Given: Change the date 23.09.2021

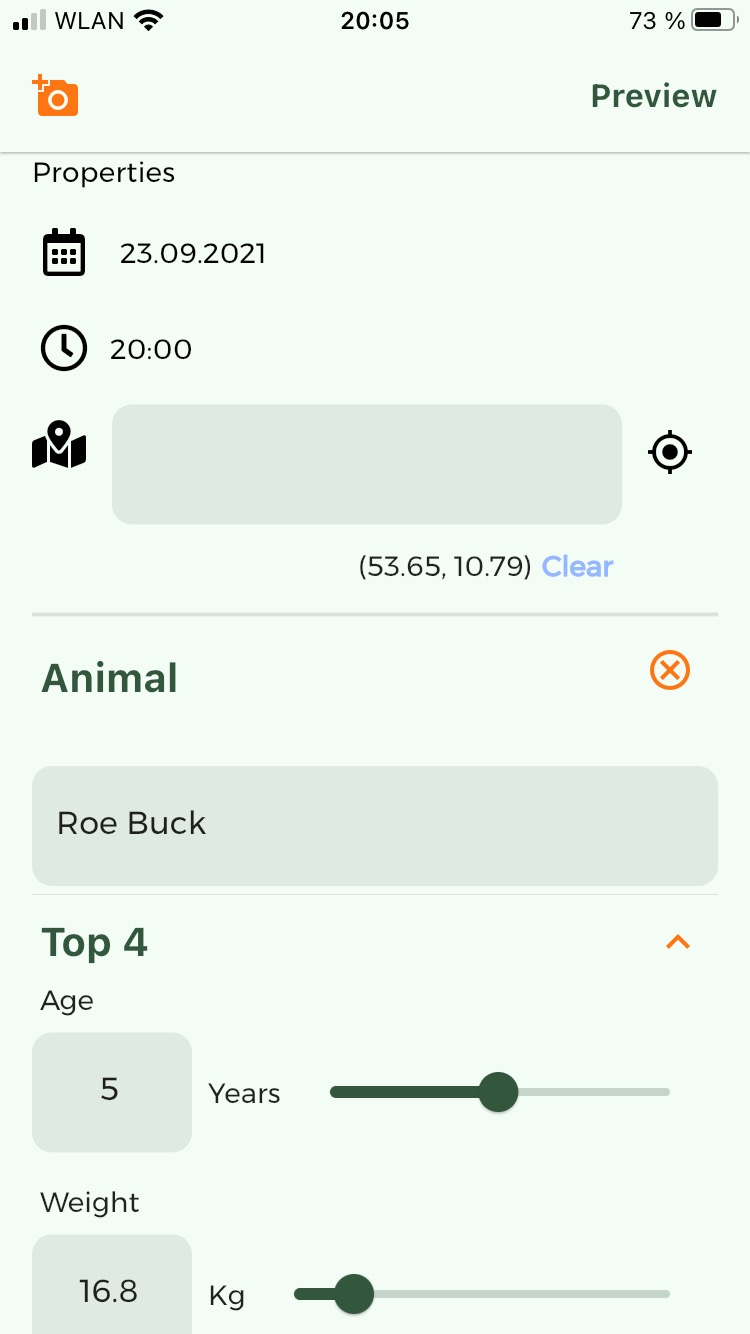Looking at the screenshot, I should pyautogui.click(x=193, y=254).
